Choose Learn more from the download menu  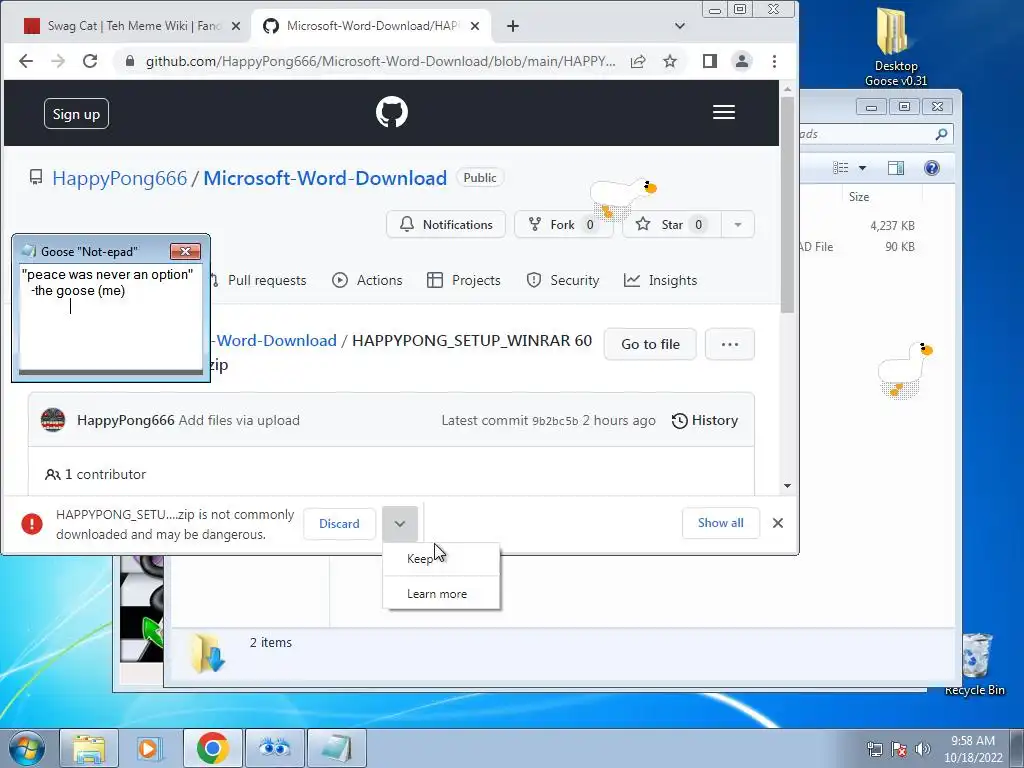(x=441, y=594)
